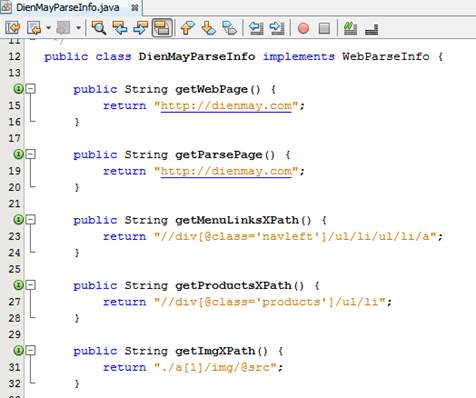Toggle Bookmark toolbar icon

[230, 28]
